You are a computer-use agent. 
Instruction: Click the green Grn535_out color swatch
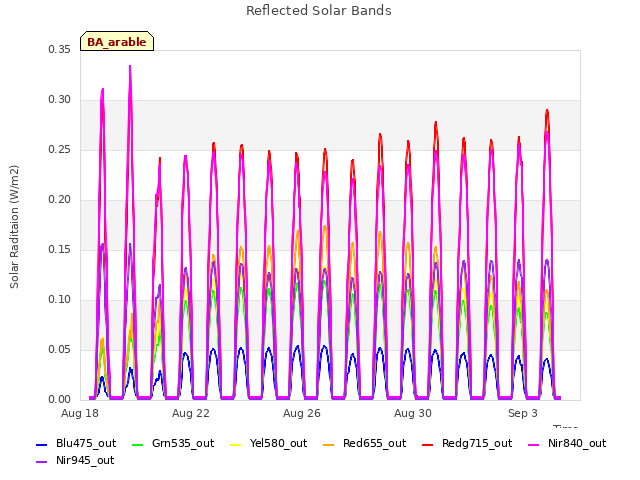(x=138, y=444)
